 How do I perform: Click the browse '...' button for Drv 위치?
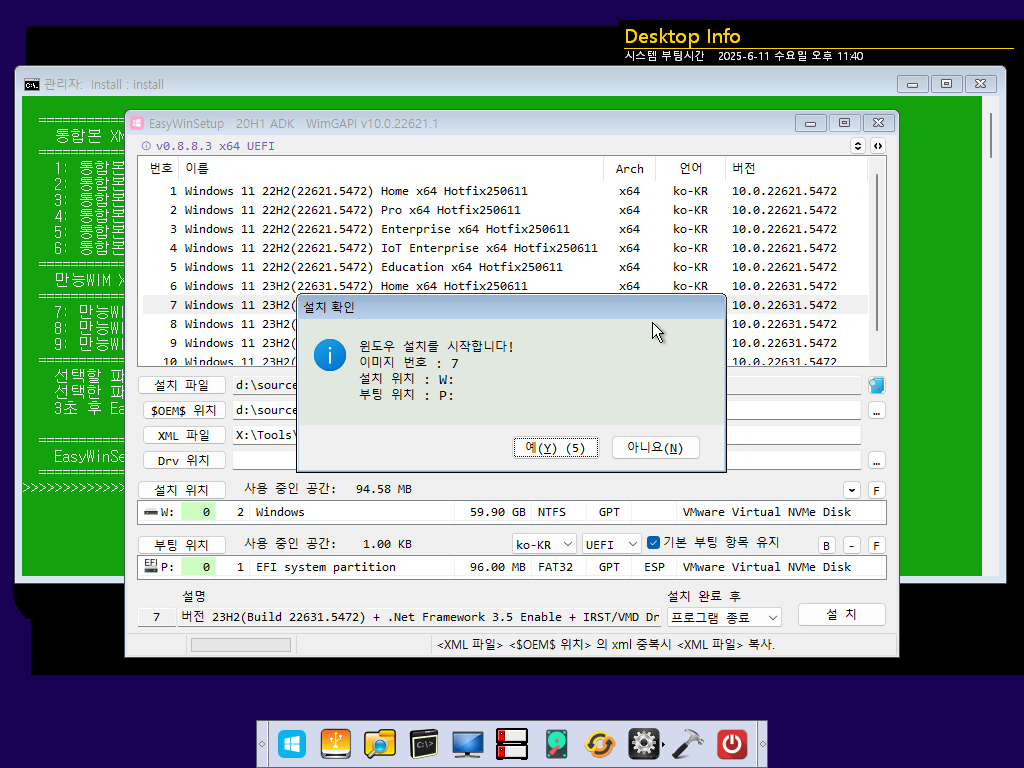[876, 461]
